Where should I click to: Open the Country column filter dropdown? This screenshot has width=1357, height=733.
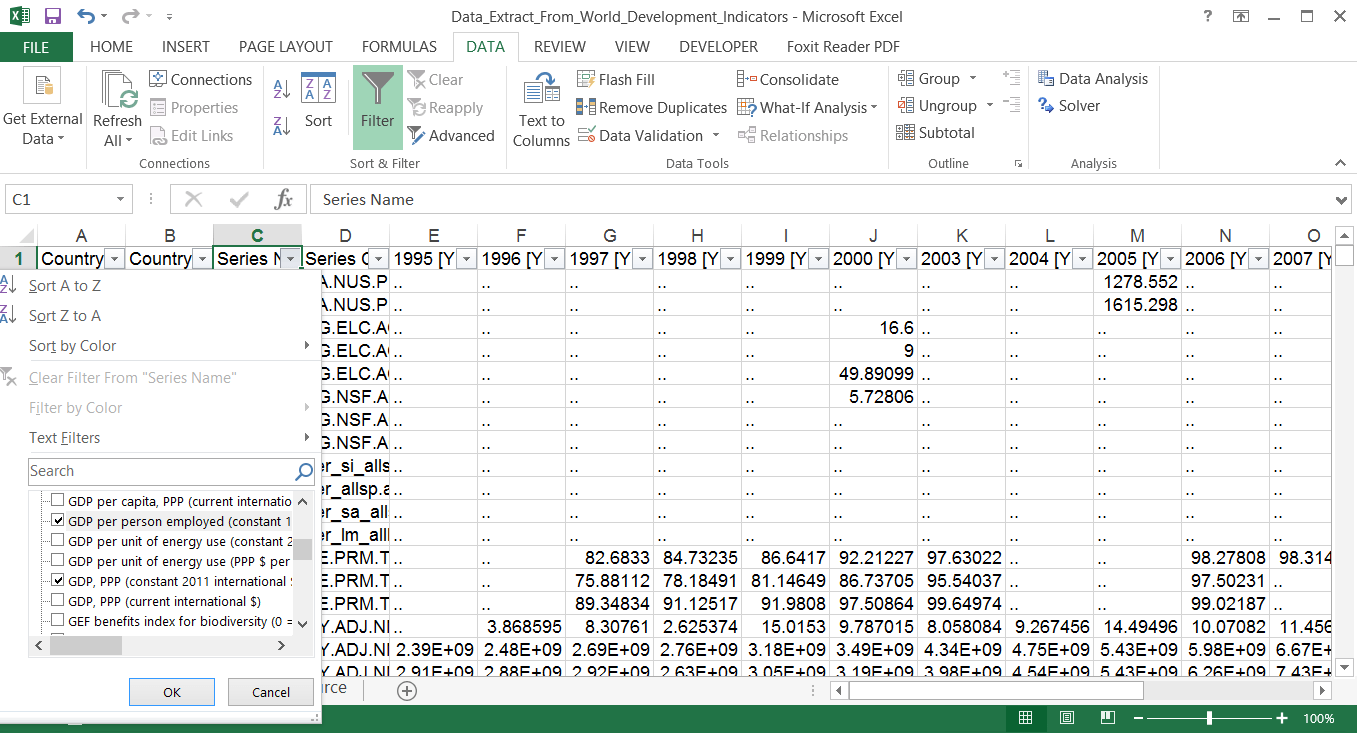[x=113, y=258]
